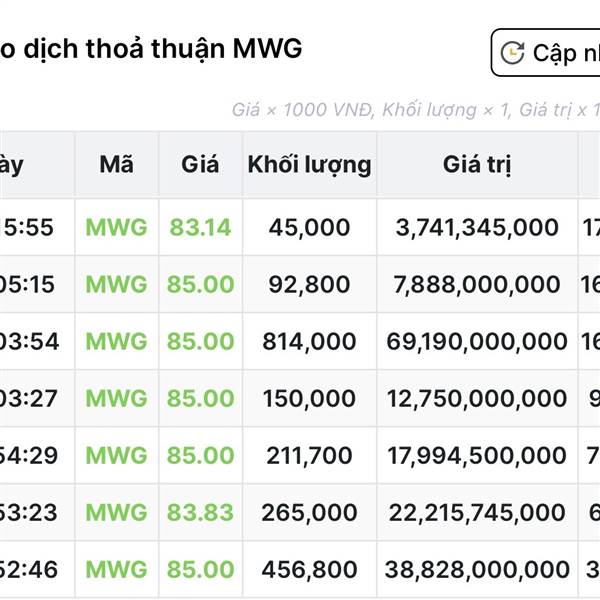Select the MWG ticker in the 814,000 volume row
The height and width of the screenshot is (600, 600).
point(116,341)
